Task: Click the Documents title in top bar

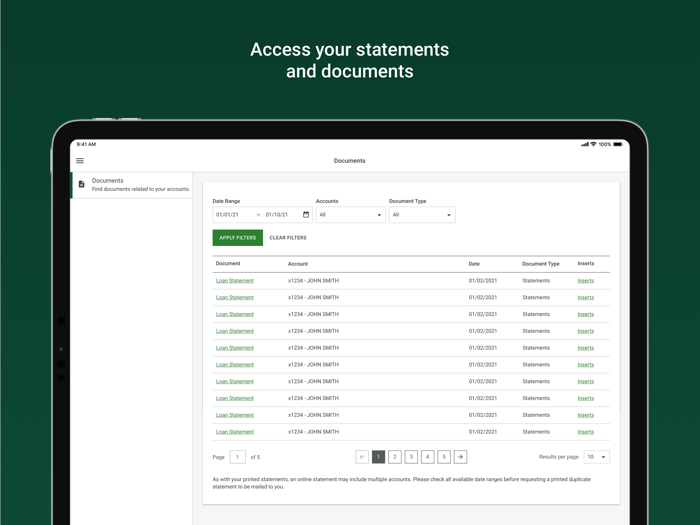Action: pyautogui.click(x=350, y=161)
